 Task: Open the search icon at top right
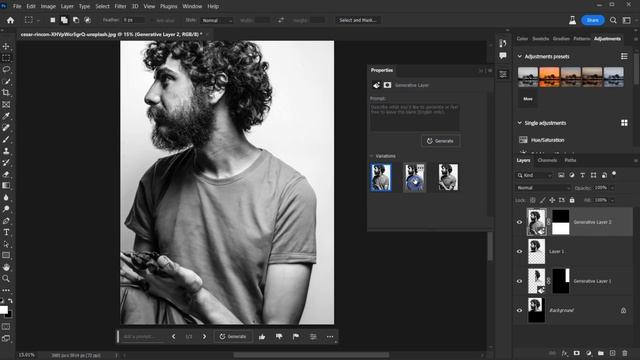click(613, 20)
